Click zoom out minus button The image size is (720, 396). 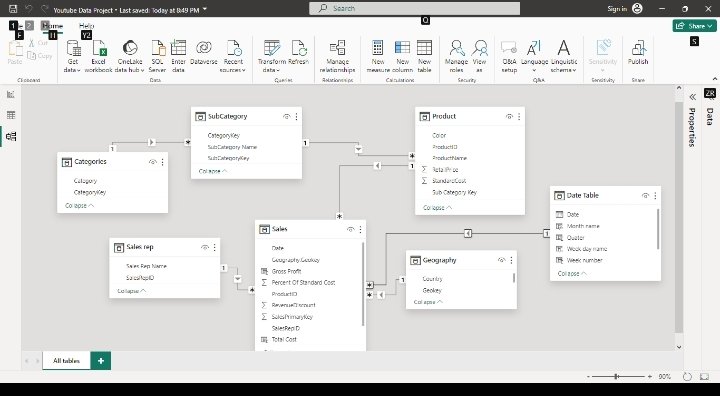588,377
